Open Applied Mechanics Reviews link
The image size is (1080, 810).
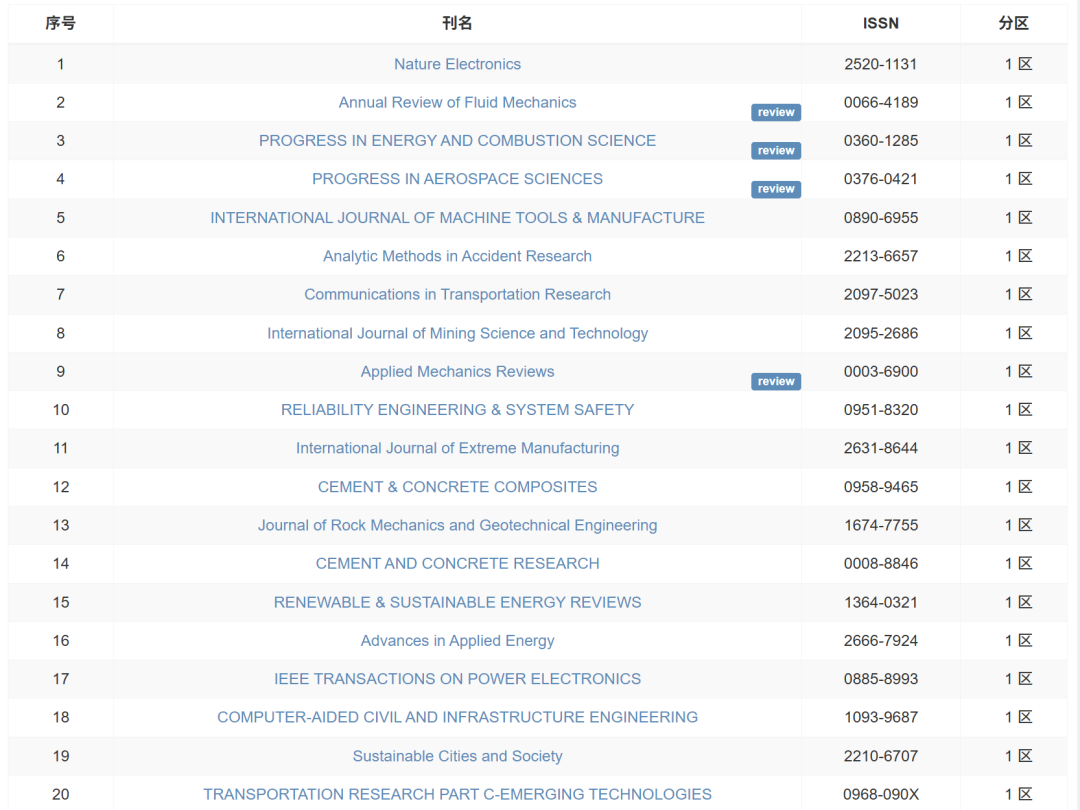point(457,372)
